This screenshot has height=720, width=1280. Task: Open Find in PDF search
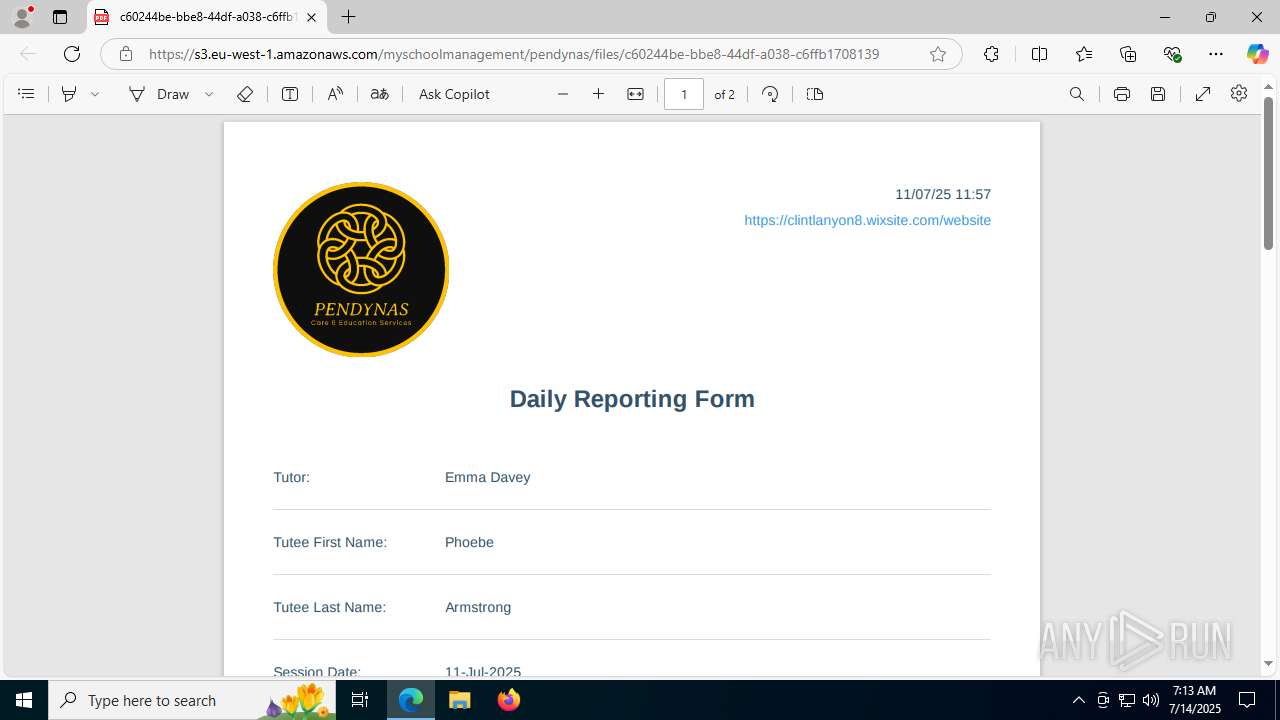(1077, 94)
